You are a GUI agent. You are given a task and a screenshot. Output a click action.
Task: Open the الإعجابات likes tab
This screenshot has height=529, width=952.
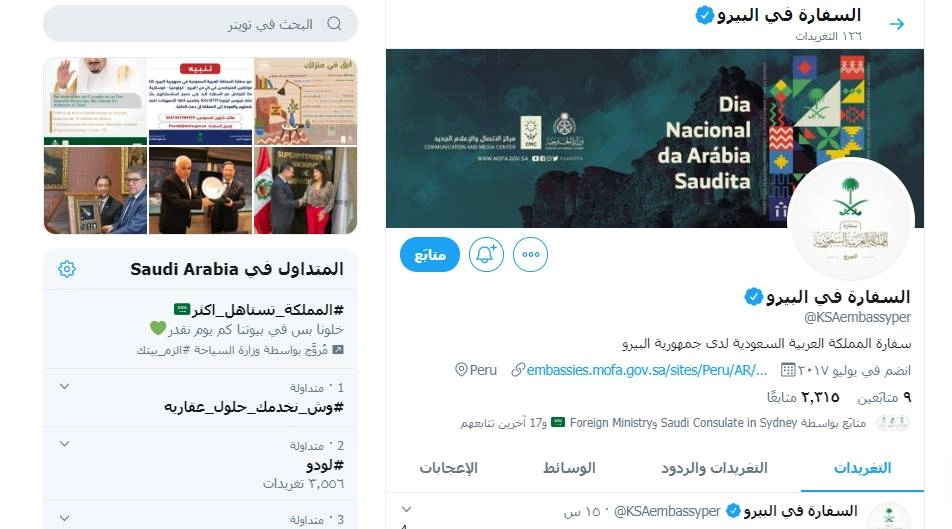pos(449,468)
